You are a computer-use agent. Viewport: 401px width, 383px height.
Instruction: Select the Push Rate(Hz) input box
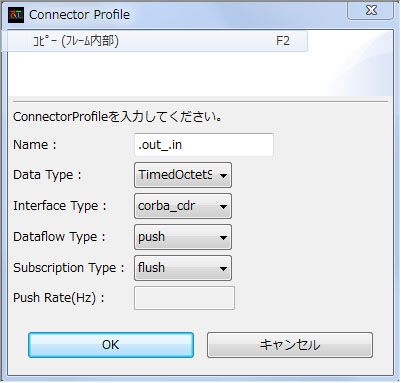[x=184, y=298]
